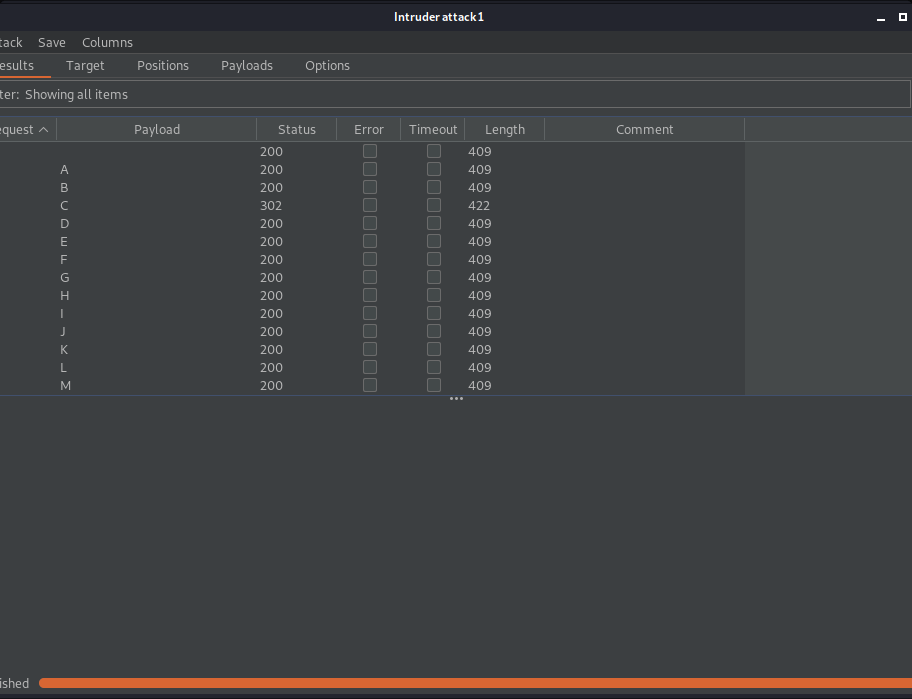Click the orange attack progress bar
The height and width of the screenshot is (699, 912).
tap(475, 683)
